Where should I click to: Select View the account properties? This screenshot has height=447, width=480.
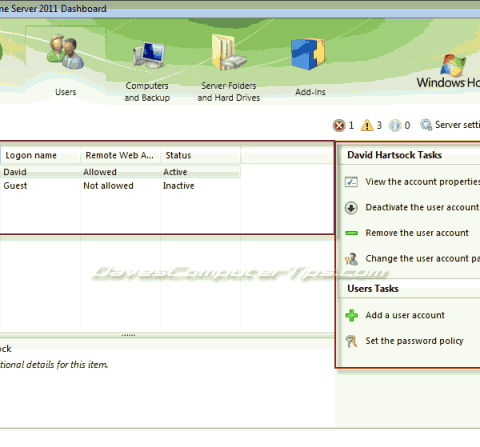(423, 182)
